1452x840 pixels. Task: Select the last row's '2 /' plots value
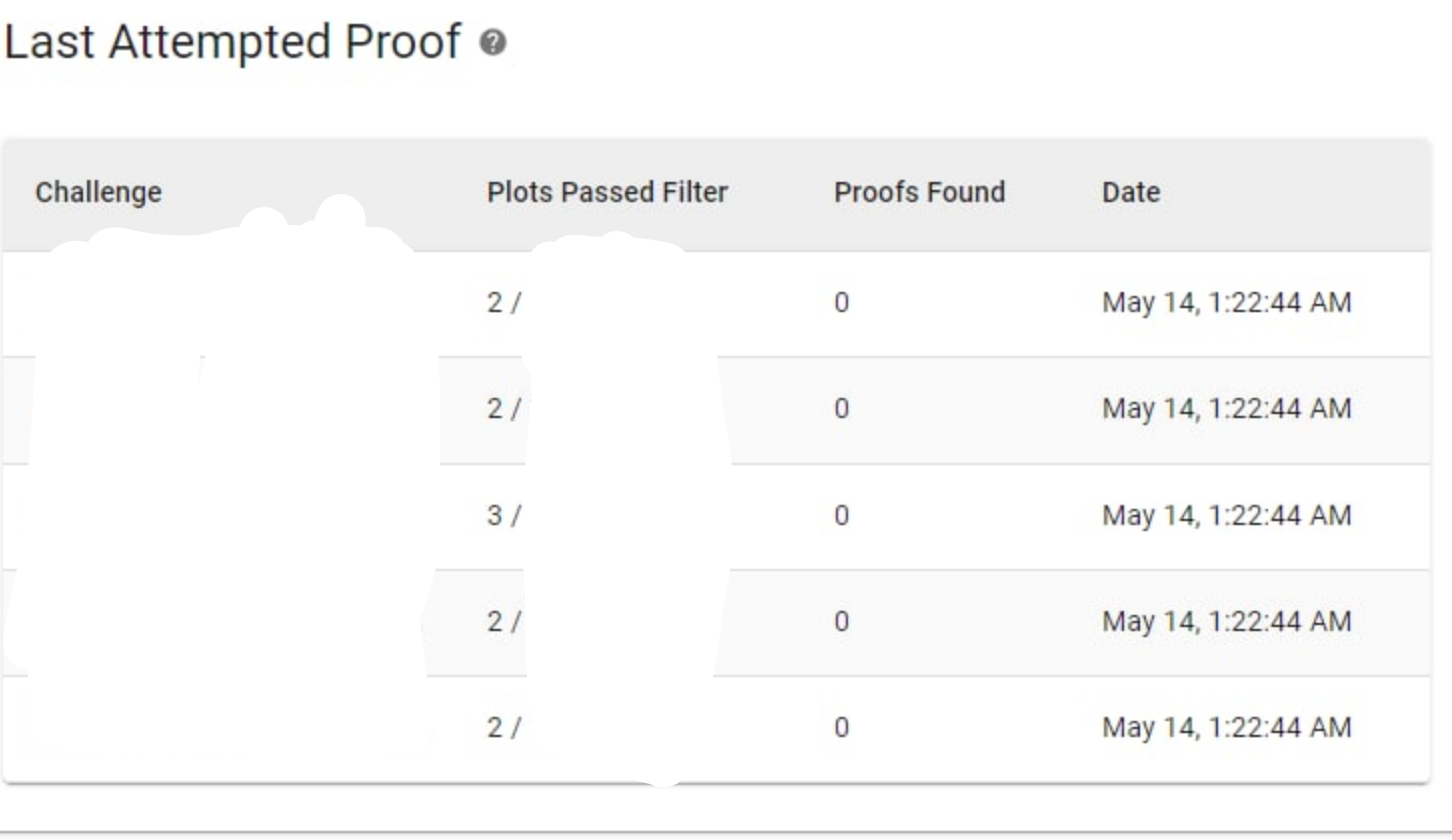(503, 728)
